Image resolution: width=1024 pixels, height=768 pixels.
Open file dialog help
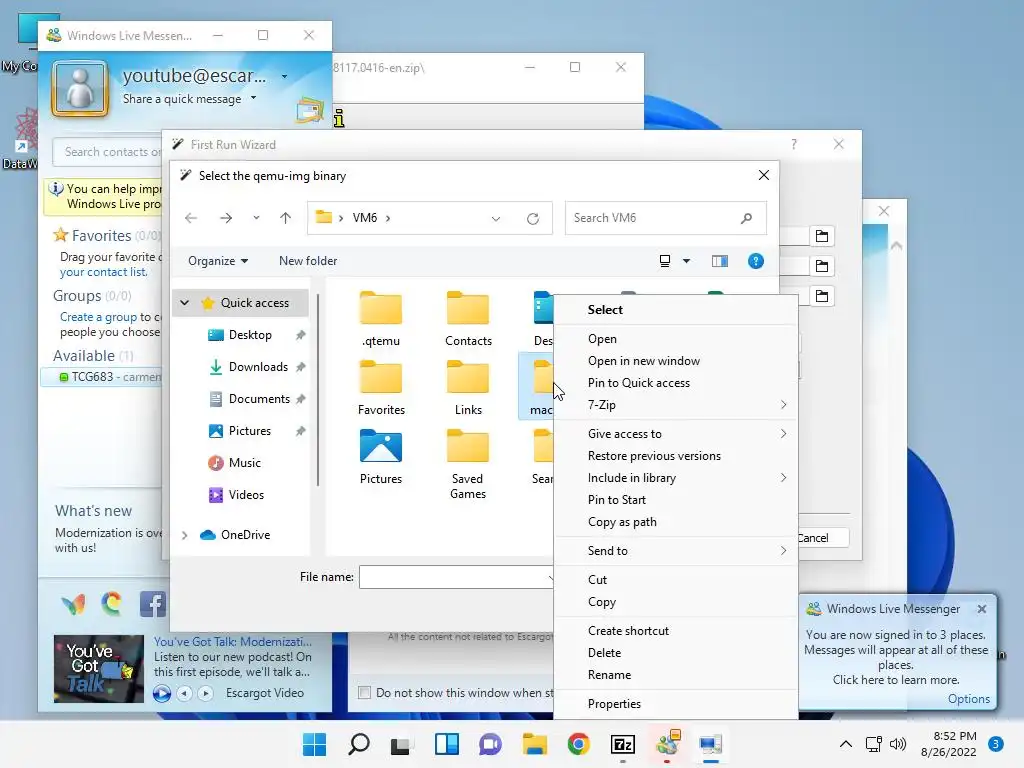coord(756,261)
